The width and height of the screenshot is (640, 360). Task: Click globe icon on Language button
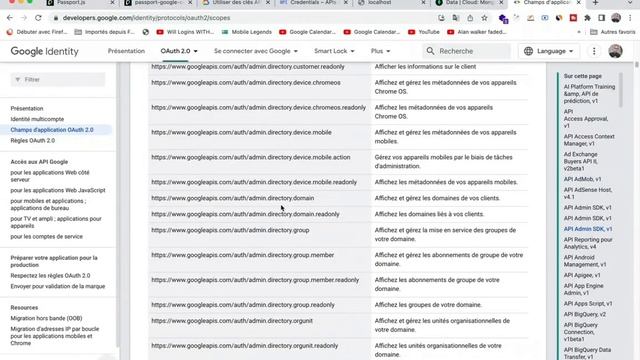click(528, 51)
